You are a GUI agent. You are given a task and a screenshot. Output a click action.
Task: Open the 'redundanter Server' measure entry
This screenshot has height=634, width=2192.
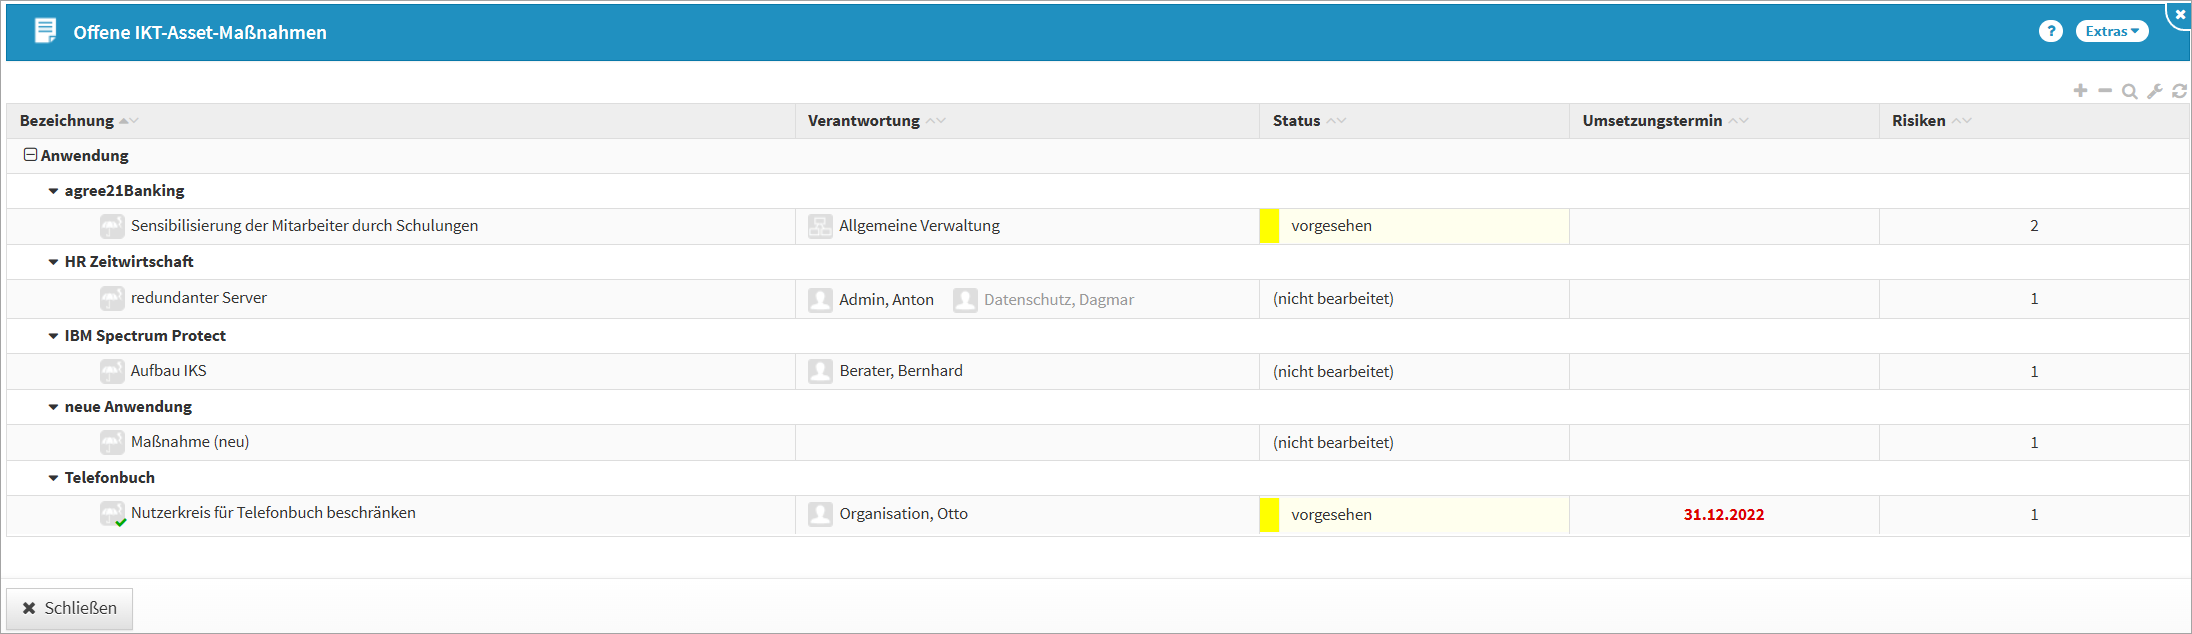(x=198, y=298)
